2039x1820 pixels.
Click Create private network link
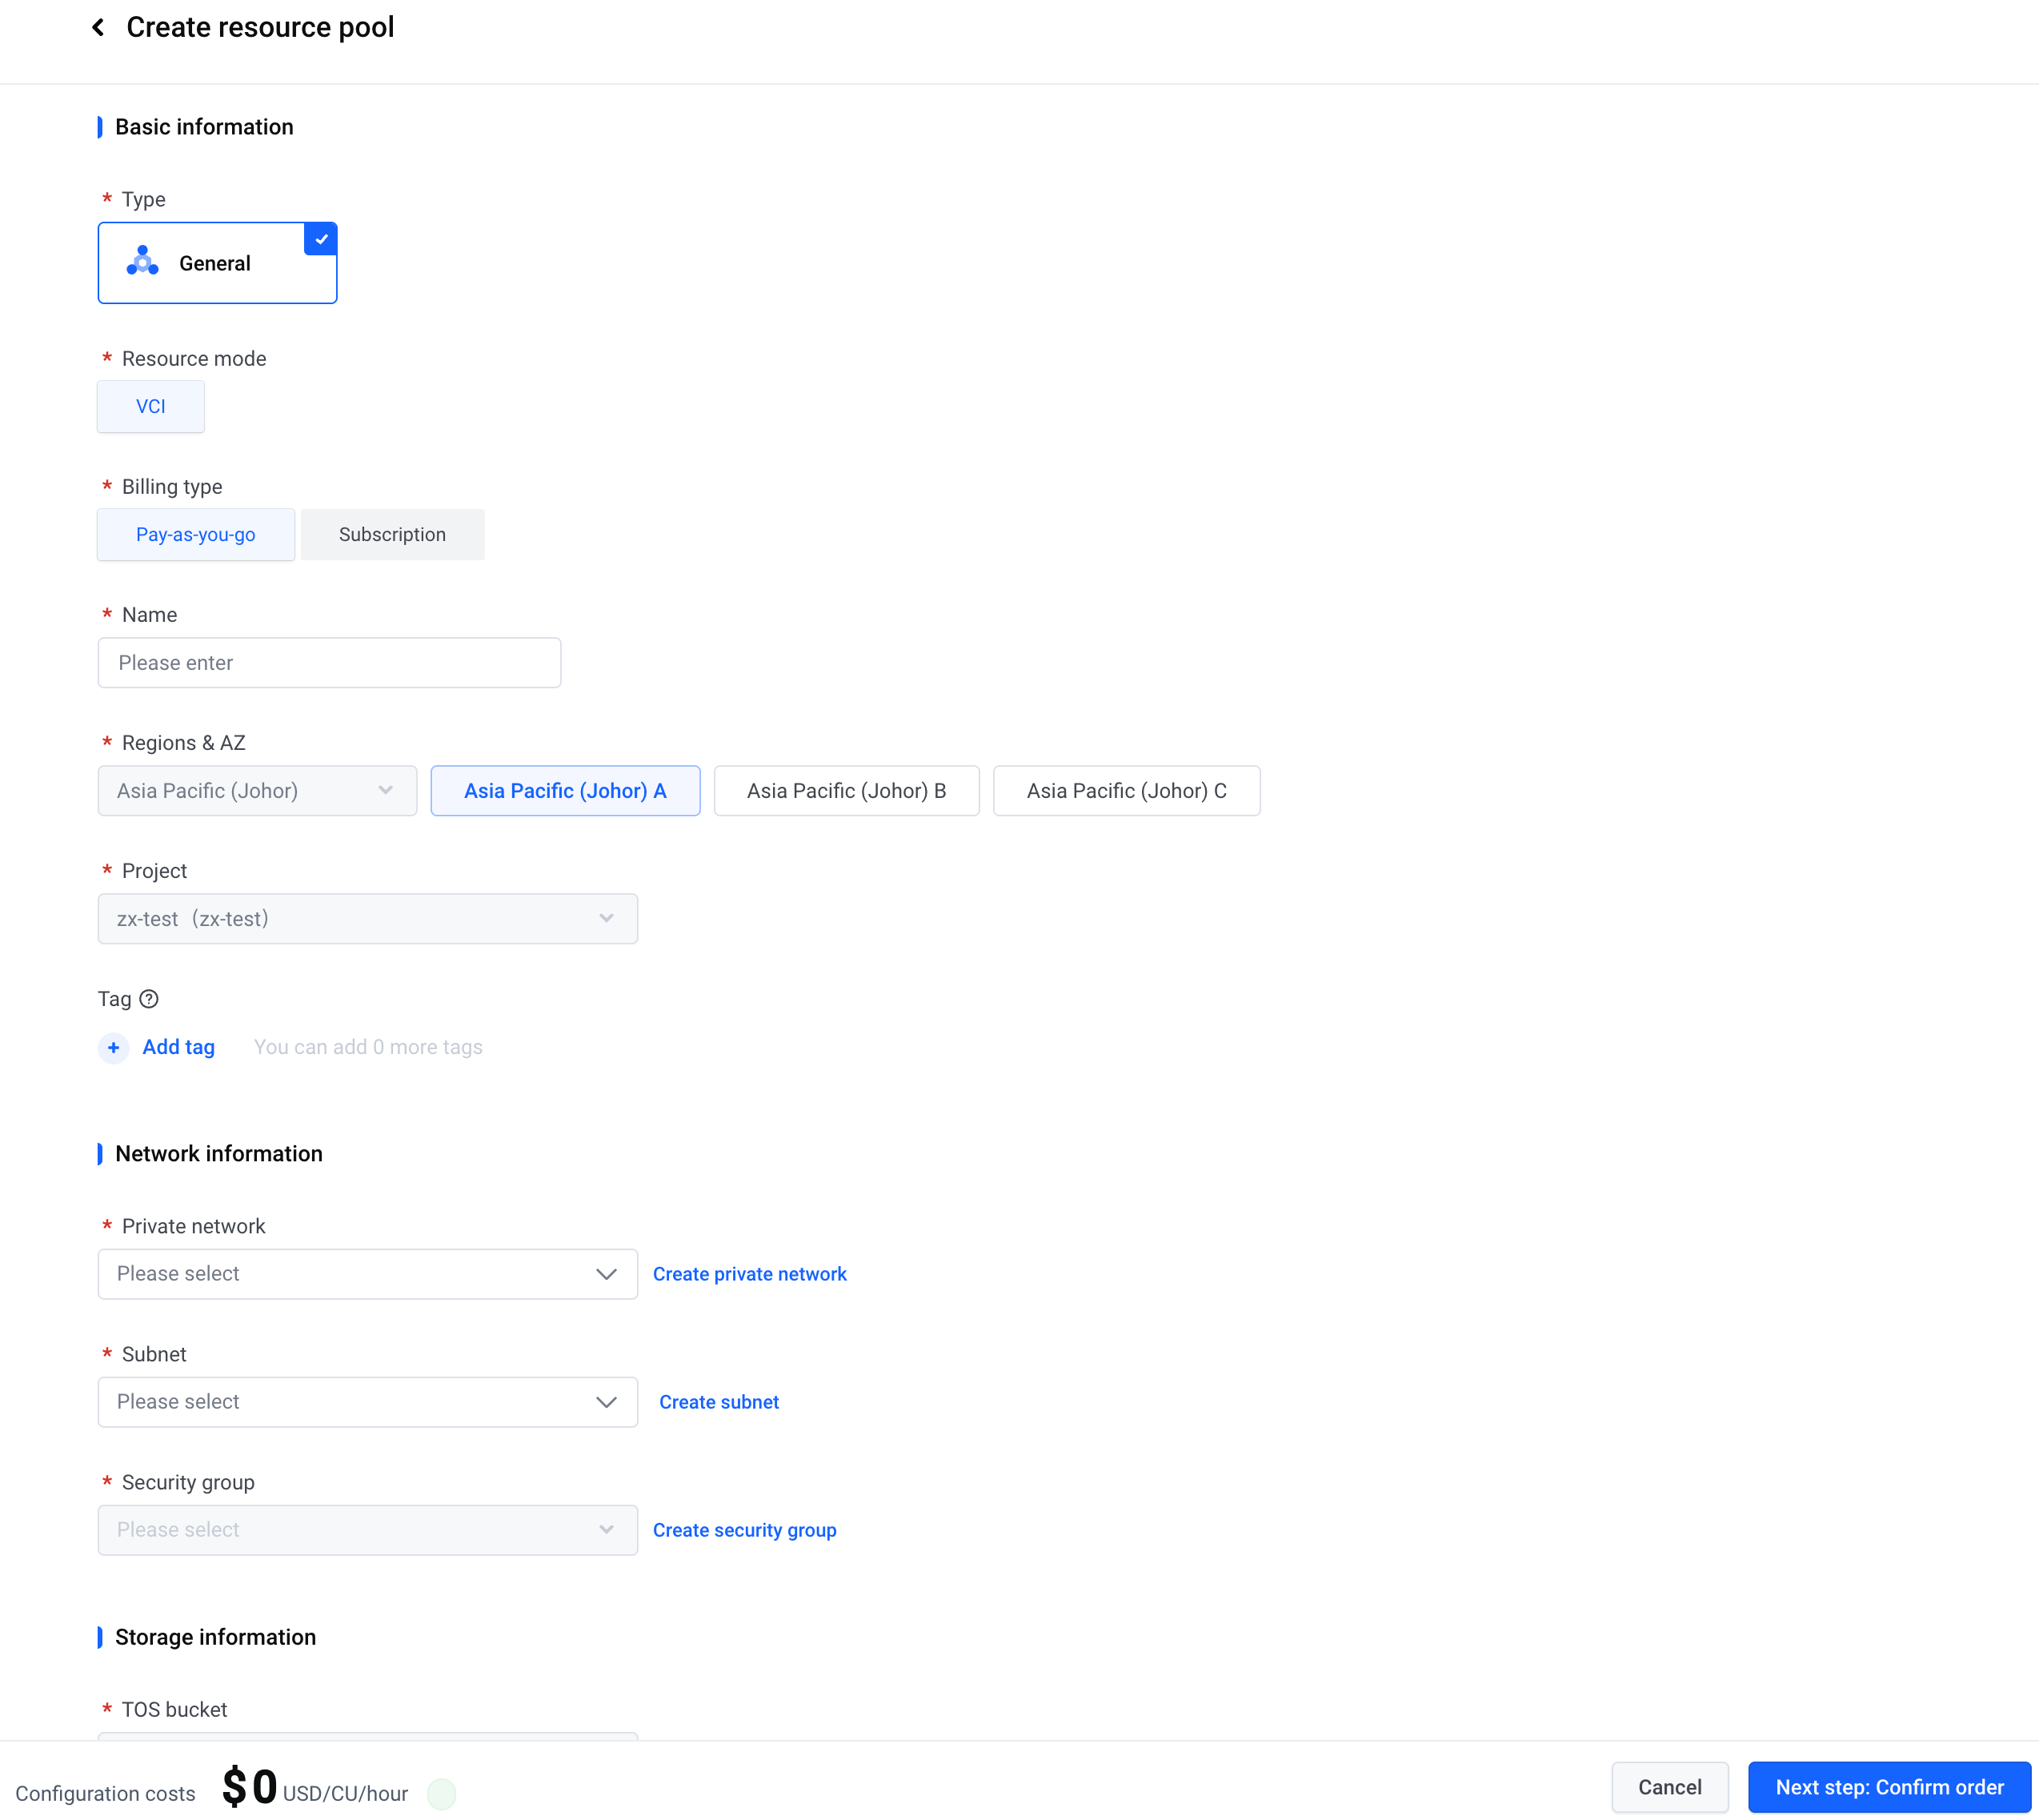tap(749, 1274)
